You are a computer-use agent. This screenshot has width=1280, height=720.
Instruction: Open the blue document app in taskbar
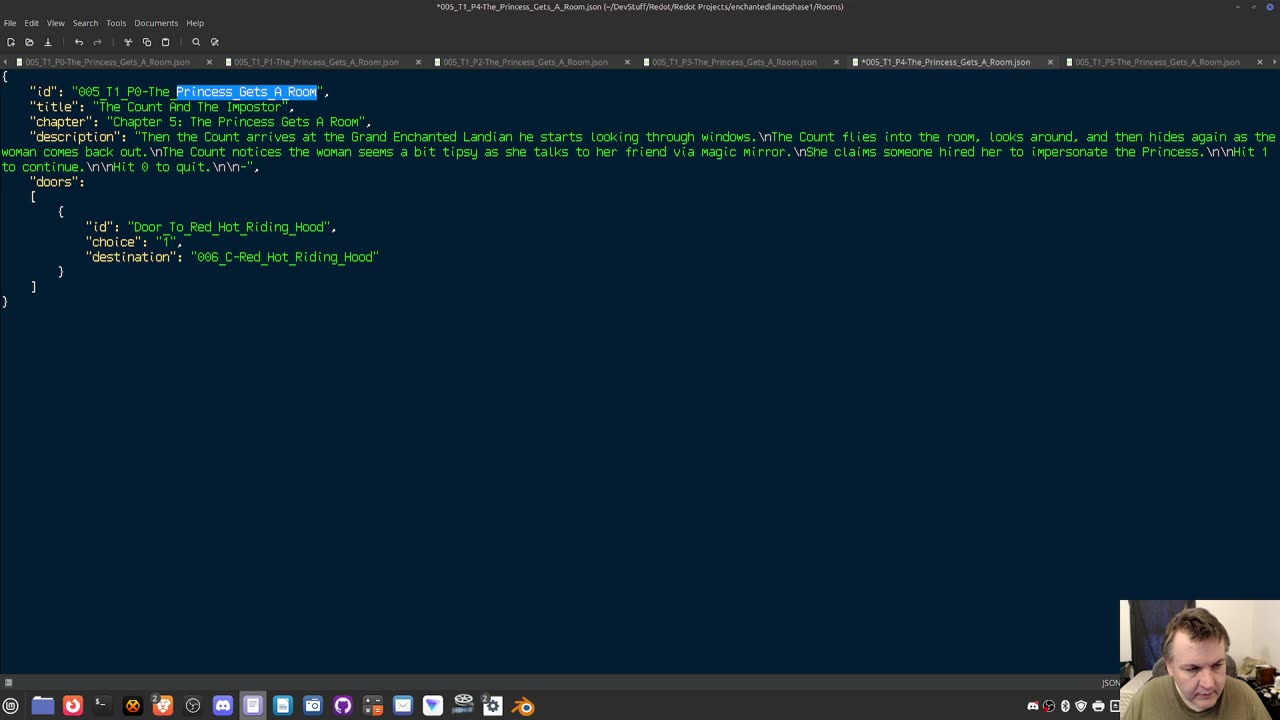click(282, 706)
